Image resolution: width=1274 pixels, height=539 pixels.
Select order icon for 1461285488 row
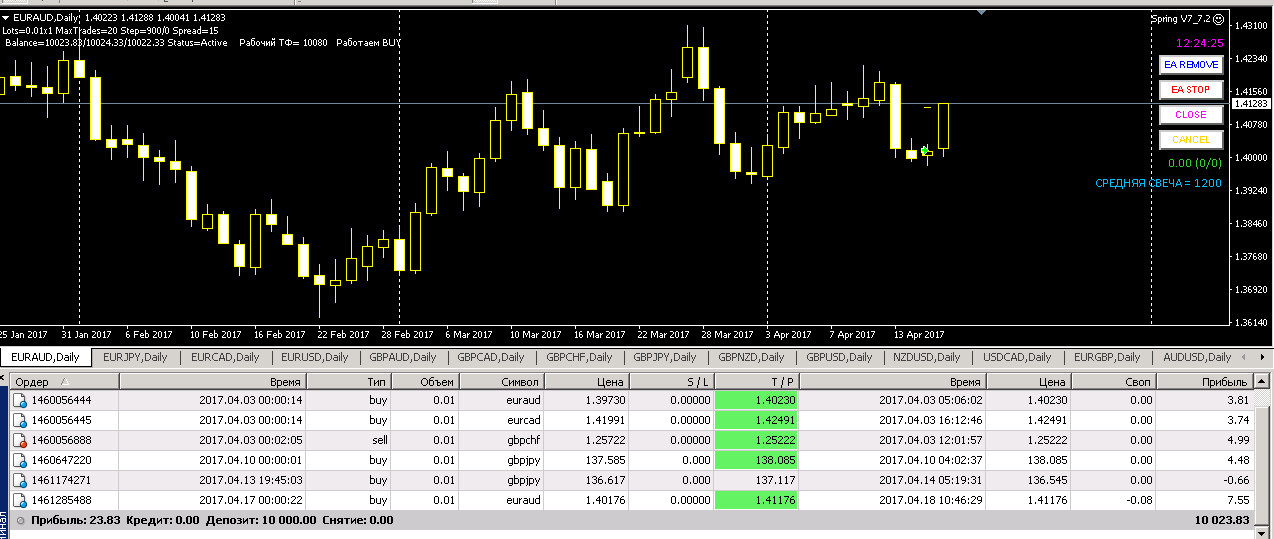point(20,500)
